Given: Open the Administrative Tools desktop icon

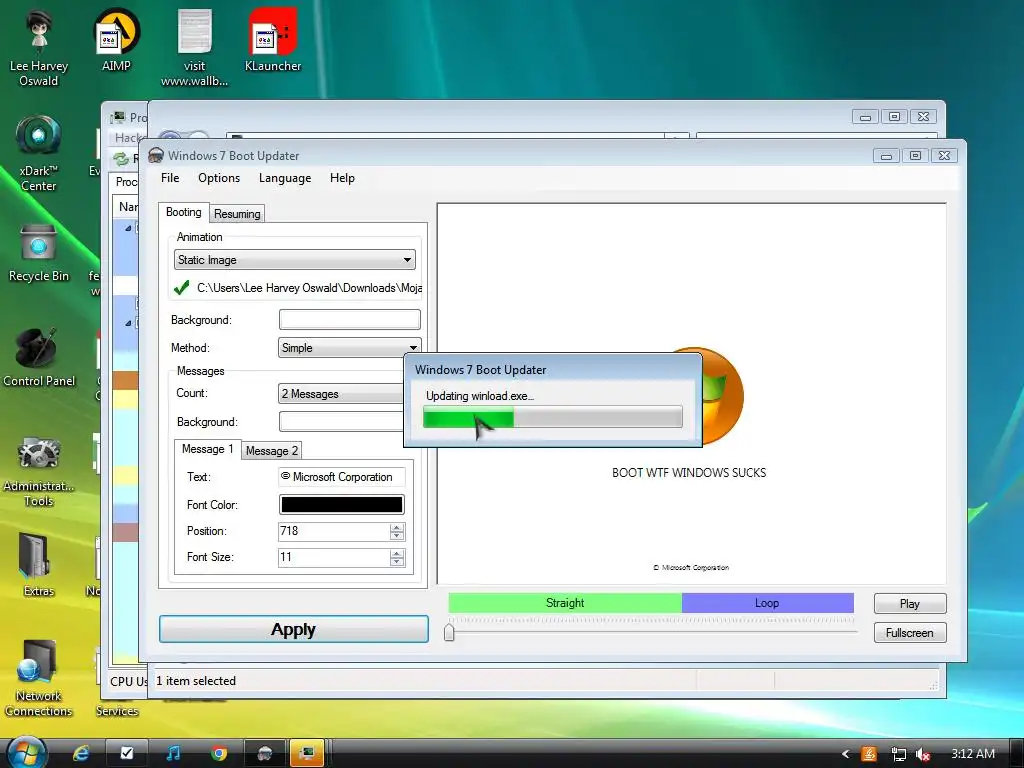Looking at the screenshot, I should point(39,470).
